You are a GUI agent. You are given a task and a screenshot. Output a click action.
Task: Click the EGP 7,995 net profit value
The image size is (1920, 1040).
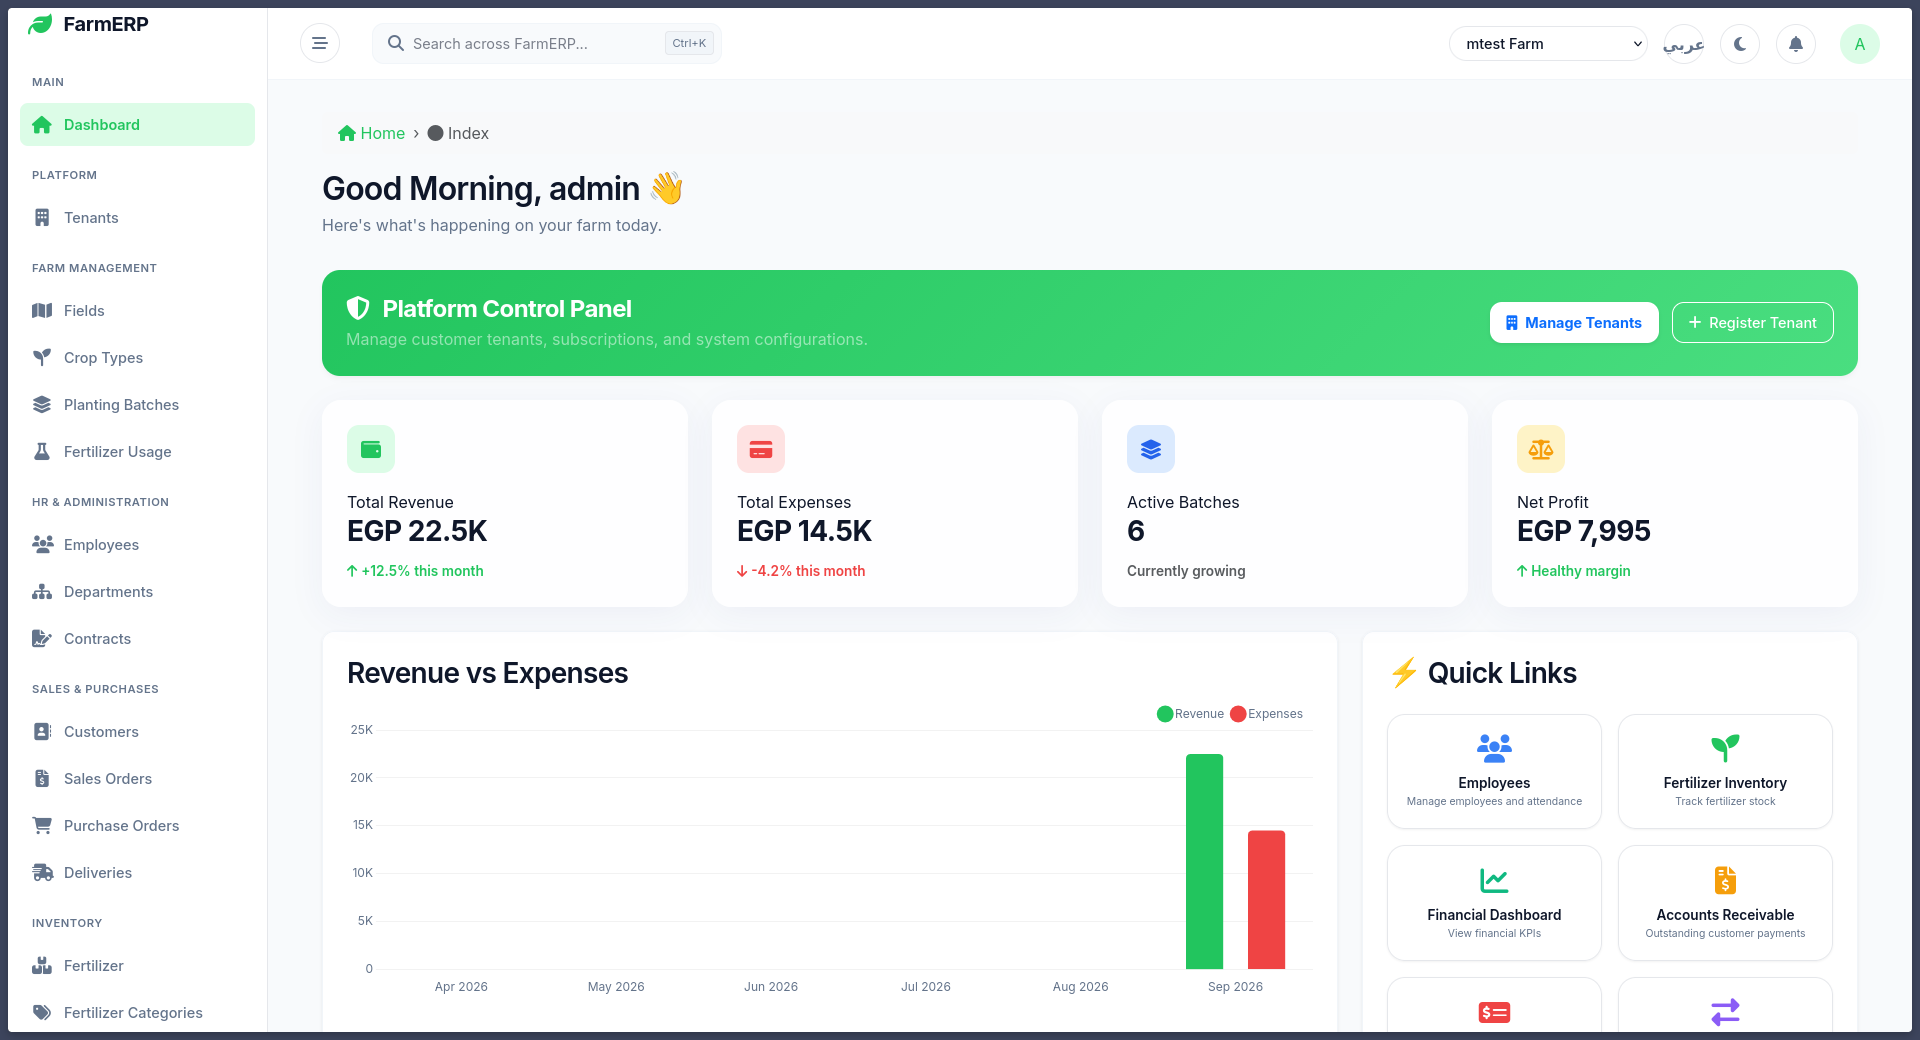point(1583,531)
